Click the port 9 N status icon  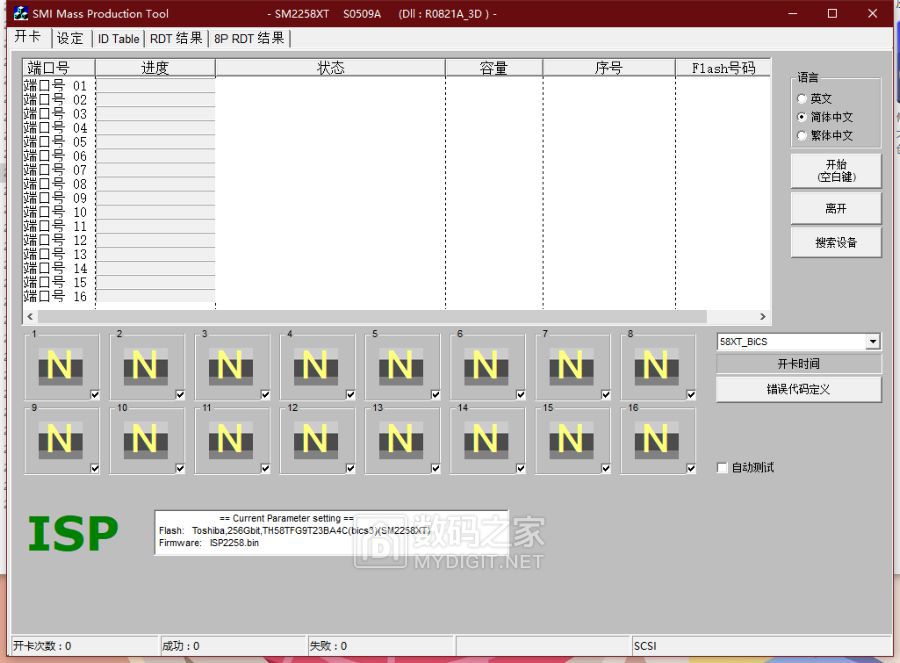pos(59,440)
